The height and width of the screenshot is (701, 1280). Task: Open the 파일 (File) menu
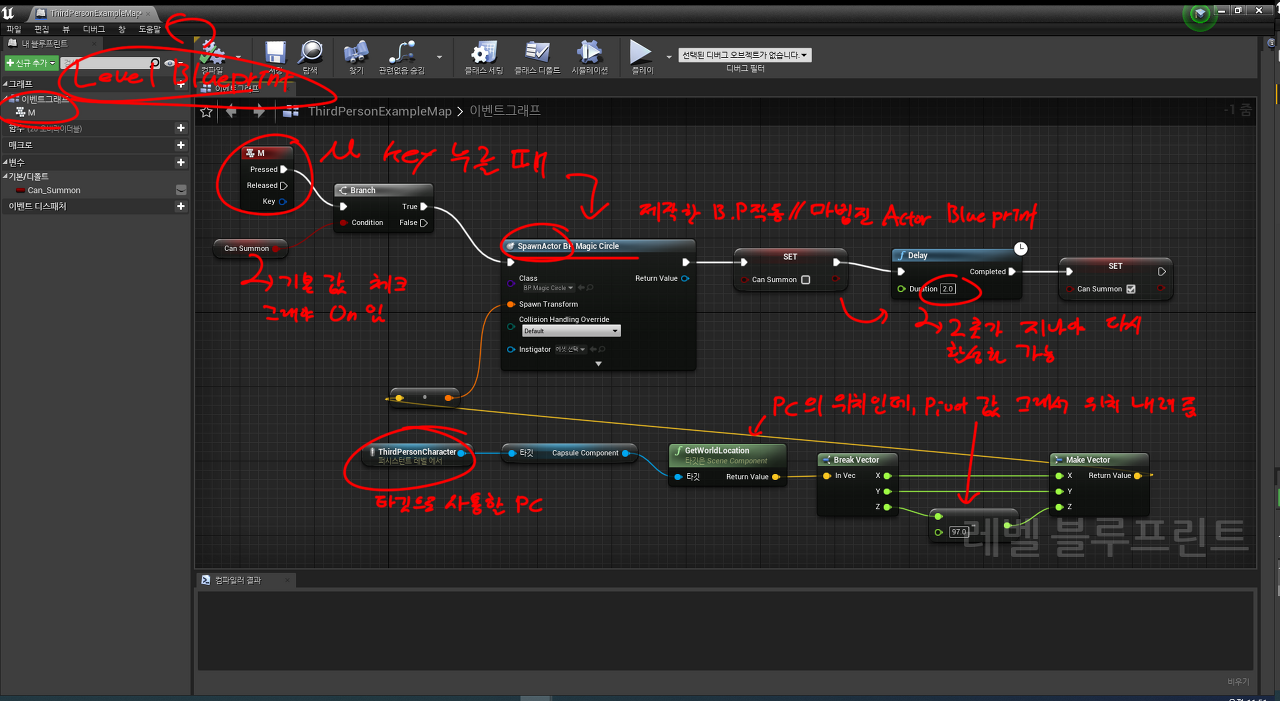[14, 30]
